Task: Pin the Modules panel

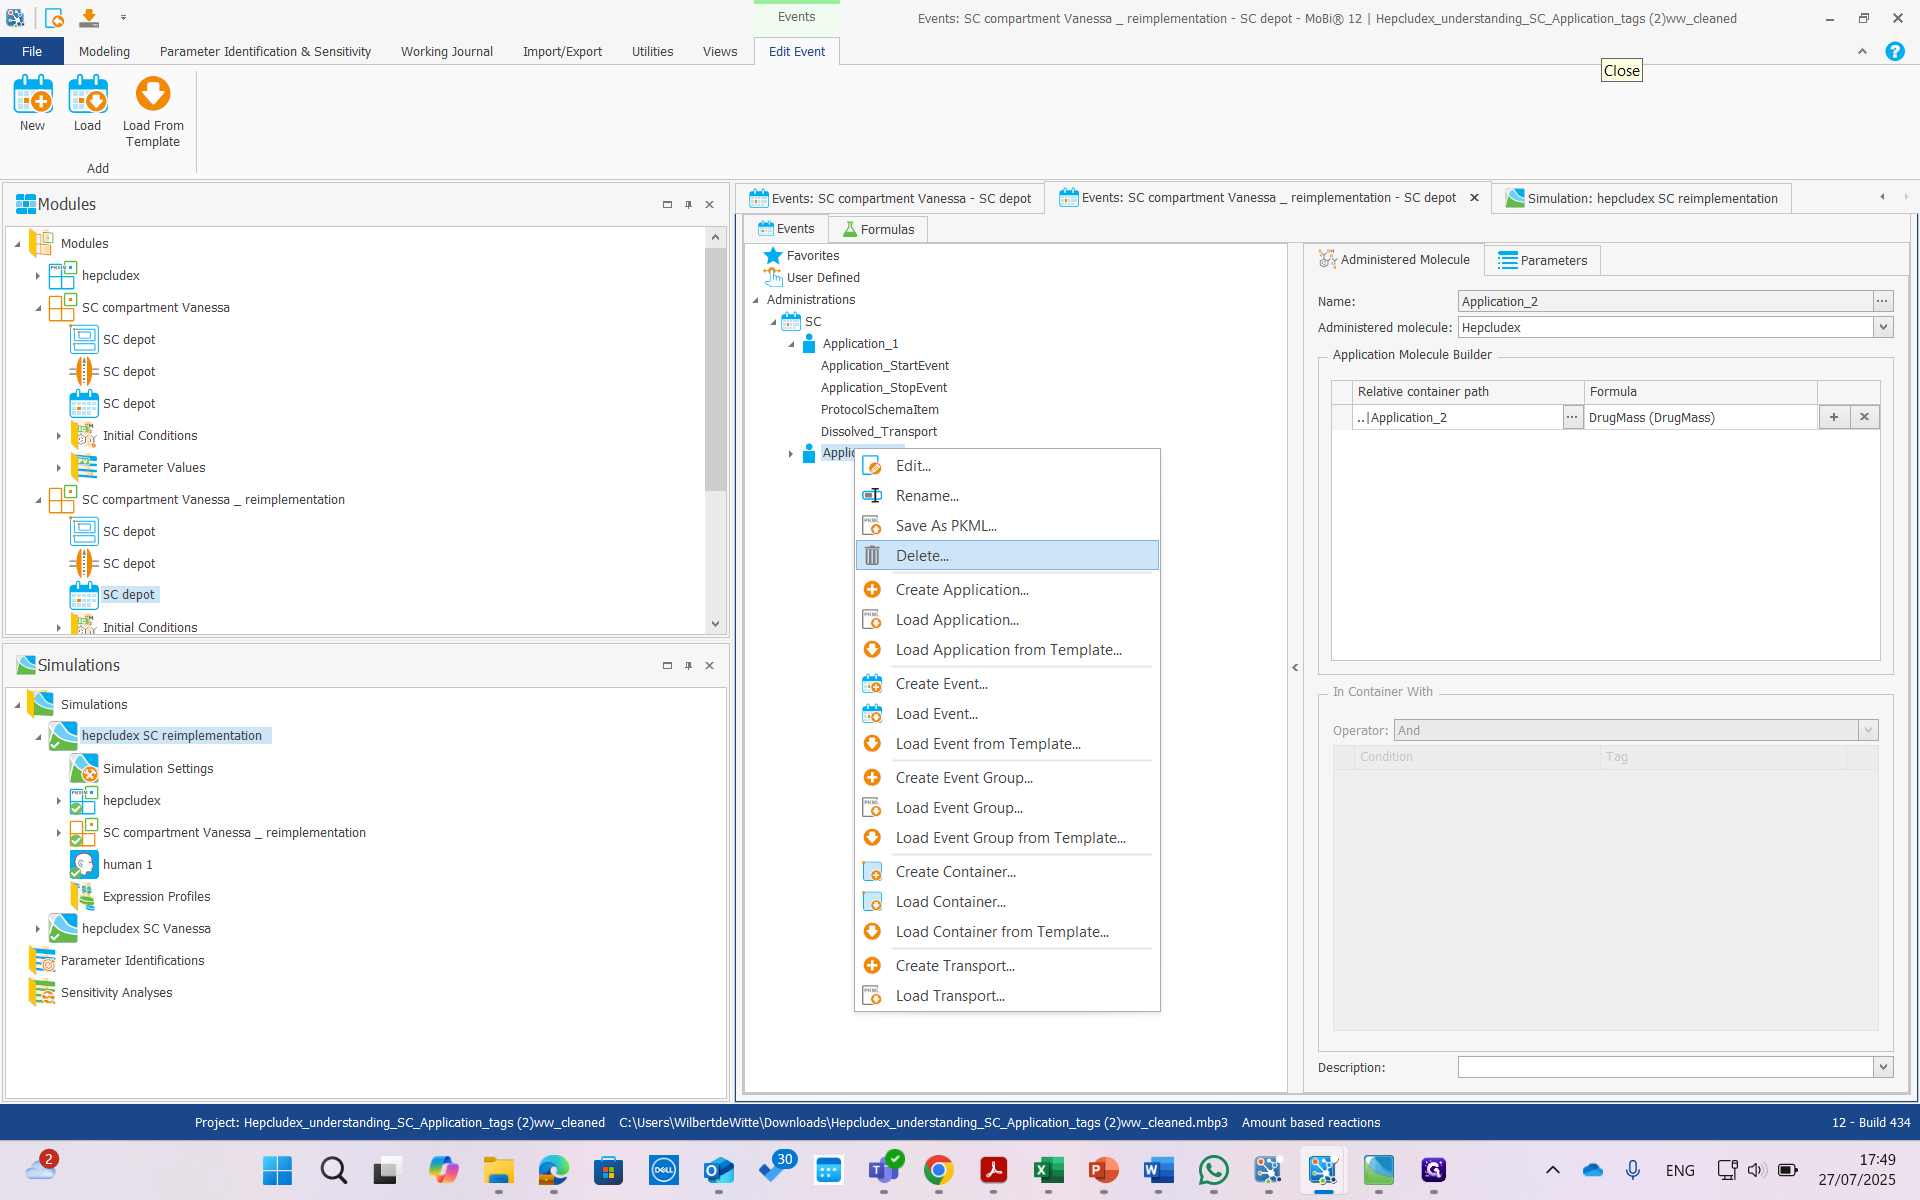Action: click(x=688, y=204)
